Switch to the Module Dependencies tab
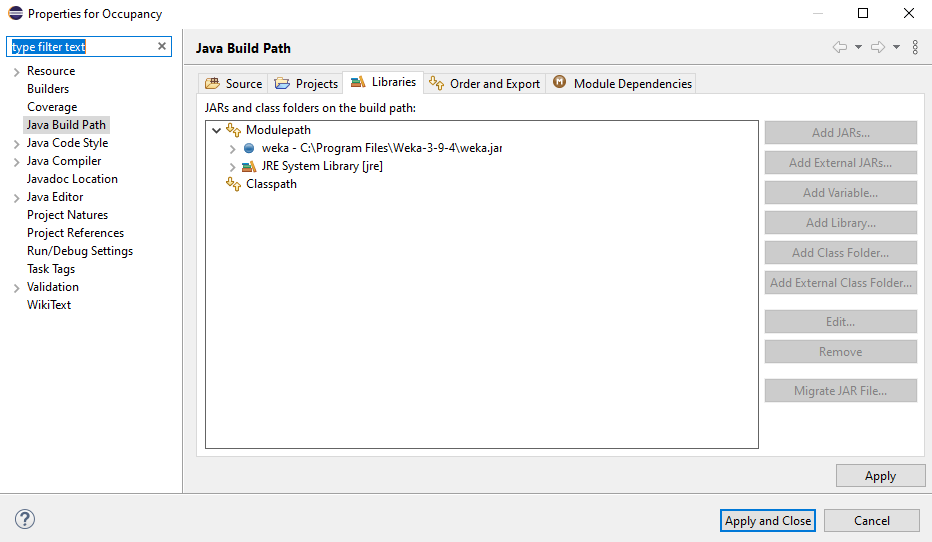The image size is (932, 542). click(622, 84)
